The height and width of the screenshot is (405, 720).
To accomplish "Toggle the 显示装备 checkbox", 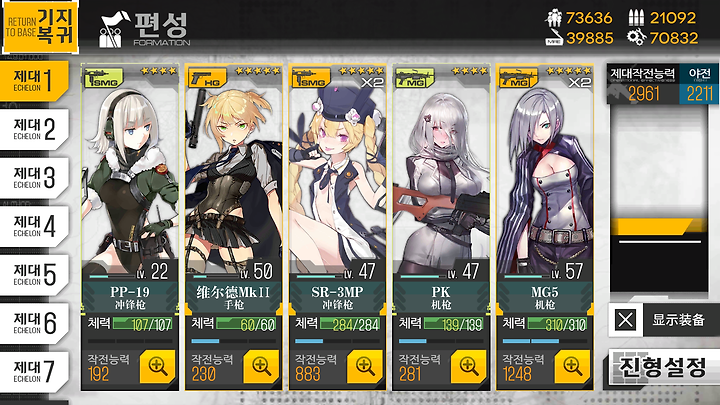I will click(625, 320).
